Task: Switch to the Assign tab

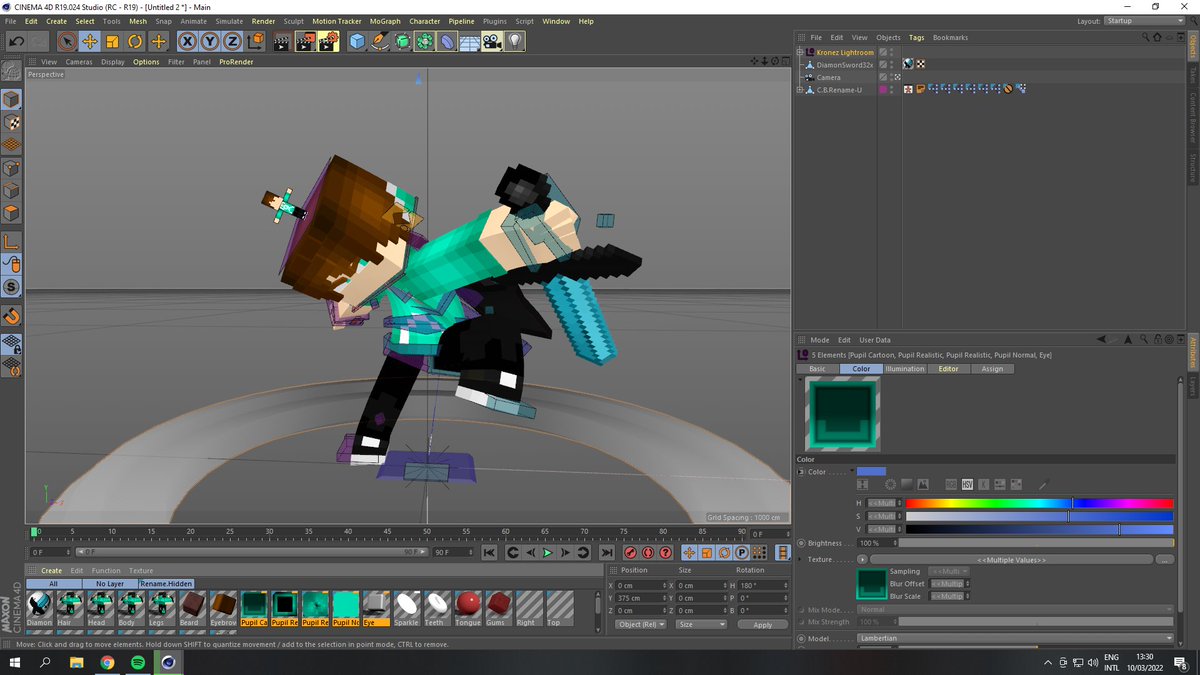Action: (992, 369)
